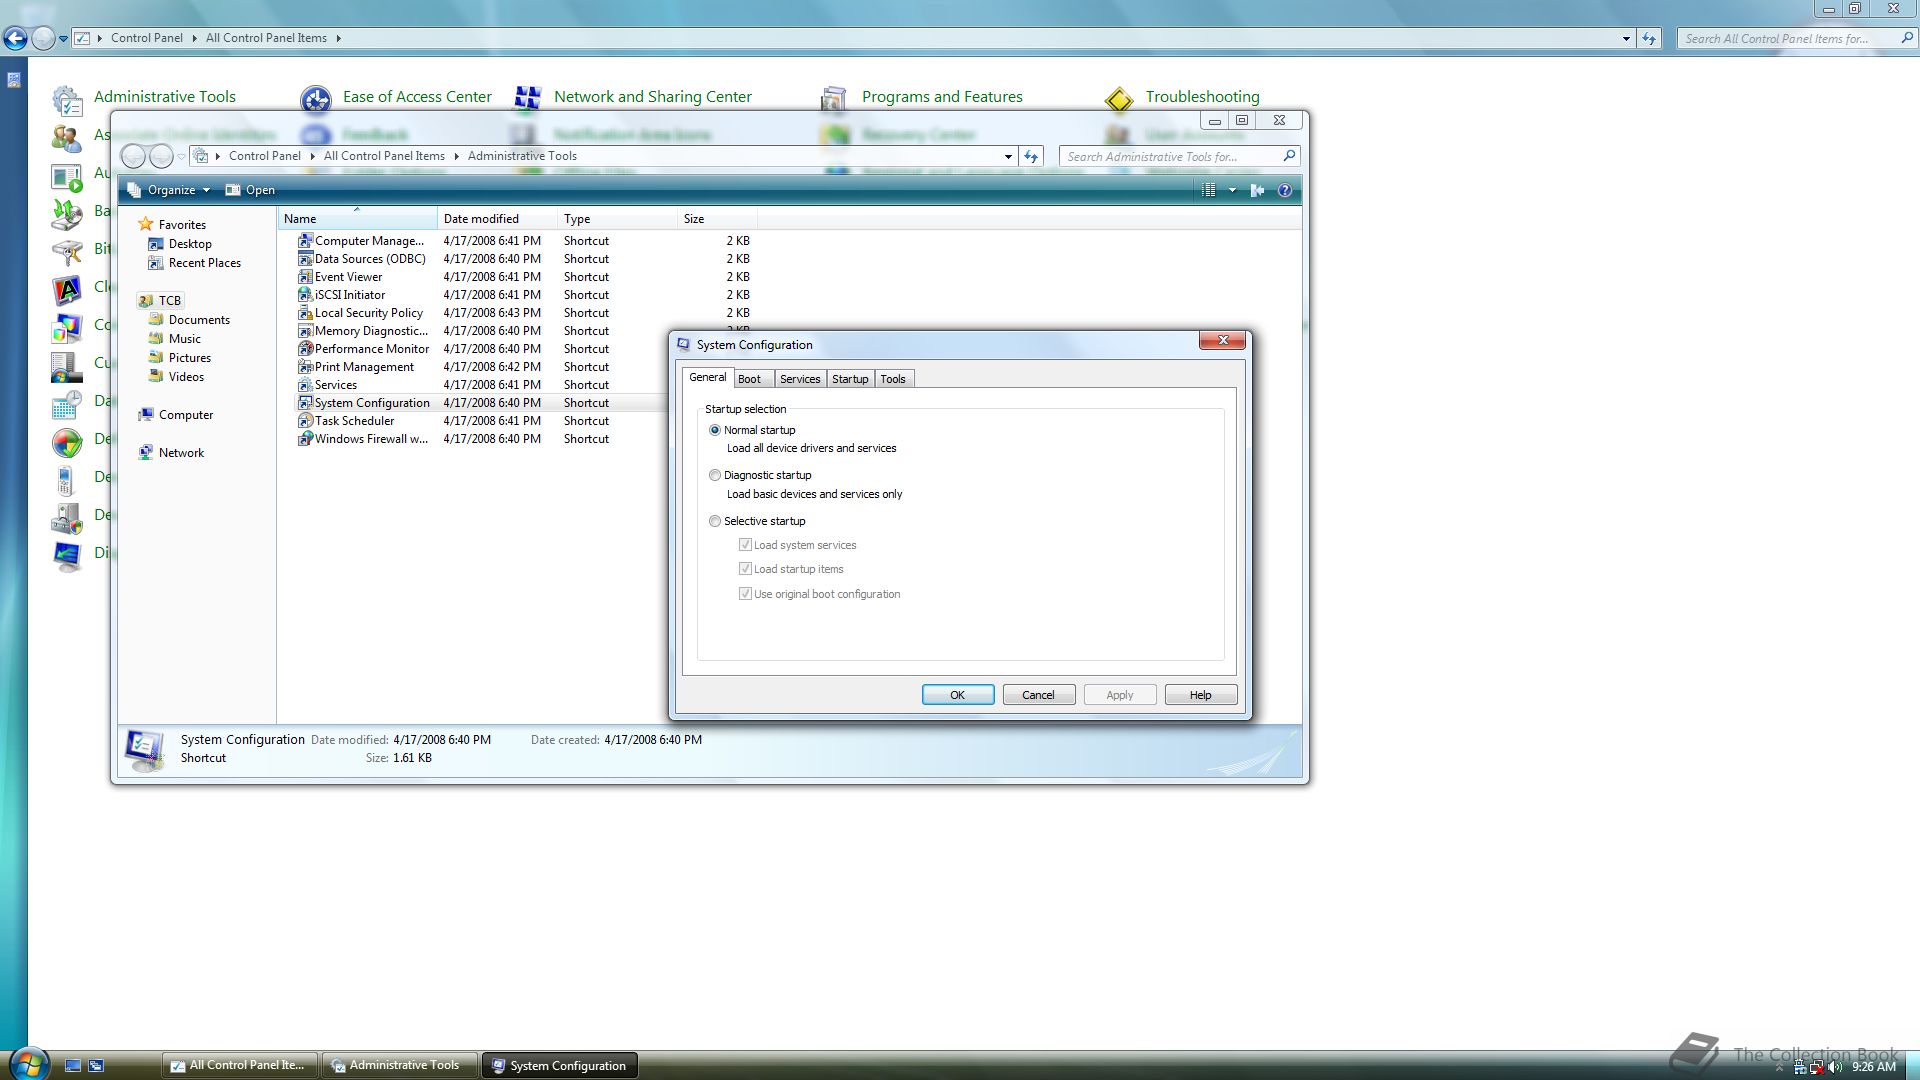Select the Data Sources (ODBC) shortcut icon
This screenshot has height=1080, width=1920.
pos(305,259)
